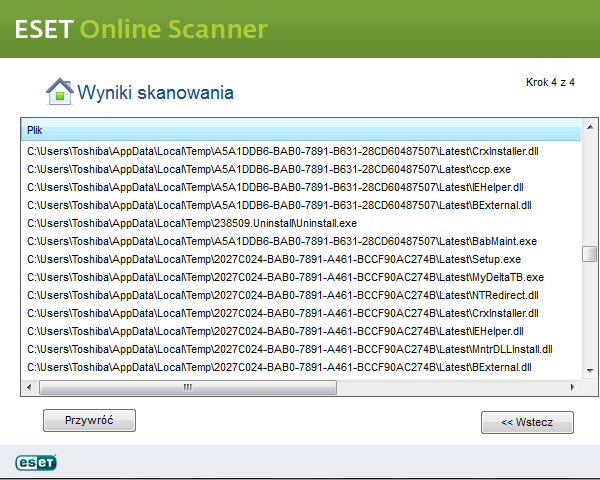This screenshot has width=600, height=480.
Task: Click the vertical scrollbar thumb
Action: pos(590,254)
